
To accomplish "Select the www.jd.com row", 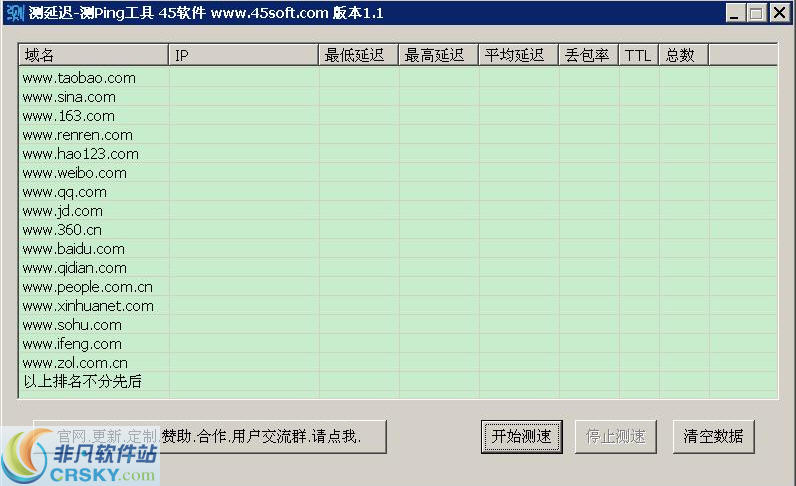I will [x=398, y=211].
